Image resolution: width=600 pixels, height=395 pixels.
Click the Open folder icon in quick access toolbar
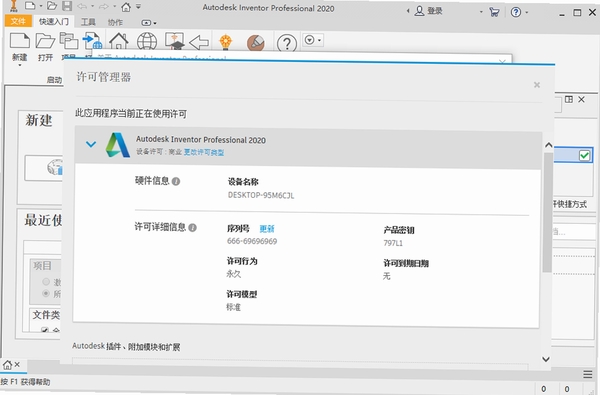click(x=52, y=6)
